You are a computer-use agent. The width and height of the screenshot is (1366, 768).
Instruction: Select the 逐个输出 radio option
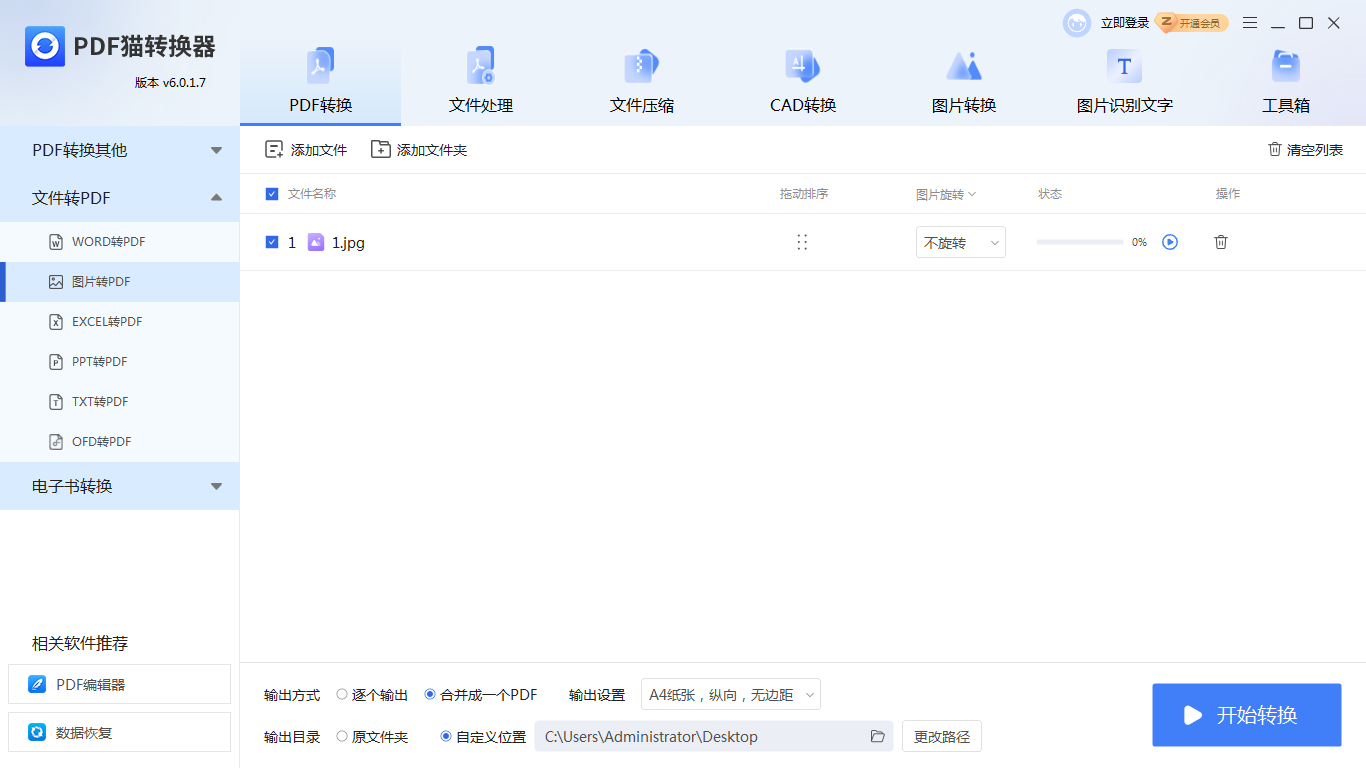click(x=372, y=695)
